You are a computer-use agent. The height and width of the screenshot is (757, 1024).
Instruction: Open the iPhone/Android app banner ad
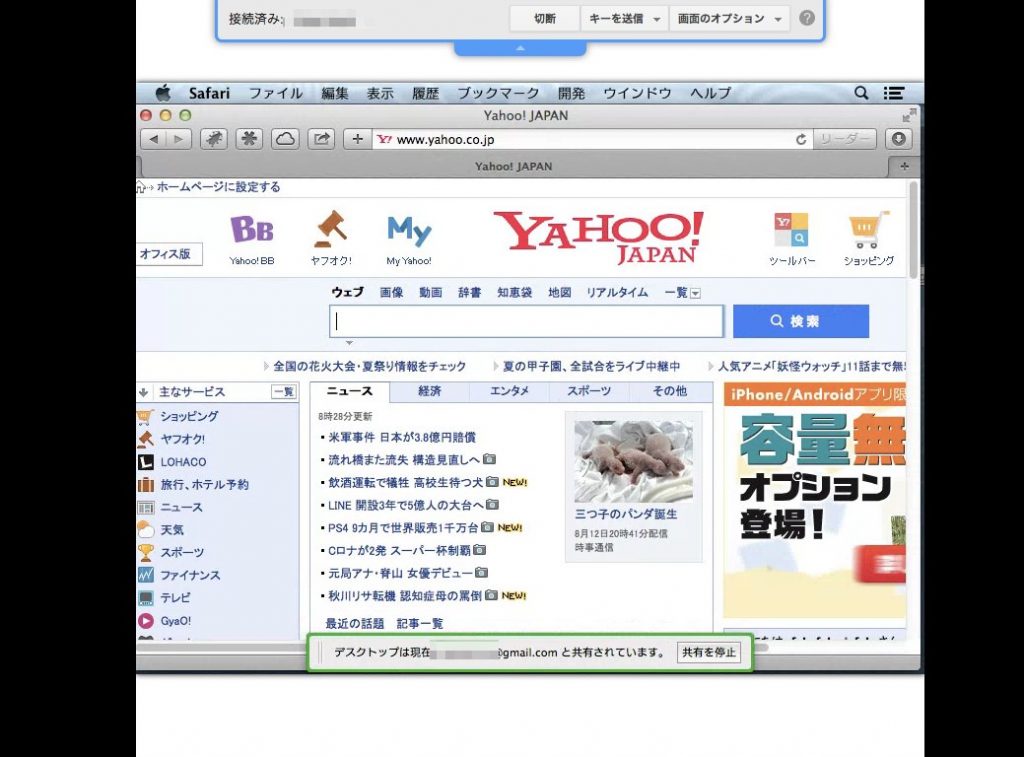814,500
